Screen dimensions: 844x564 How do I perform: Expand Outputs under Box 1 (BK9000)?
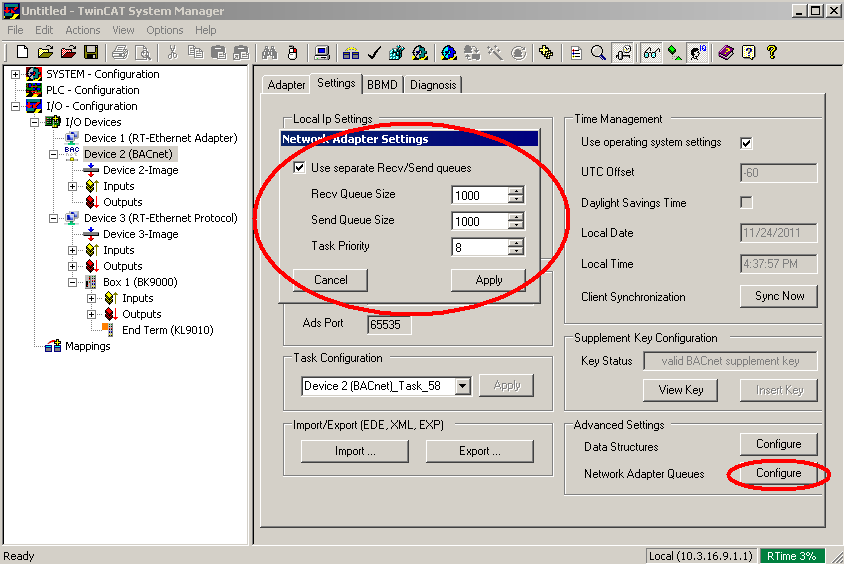click(92, 314)
